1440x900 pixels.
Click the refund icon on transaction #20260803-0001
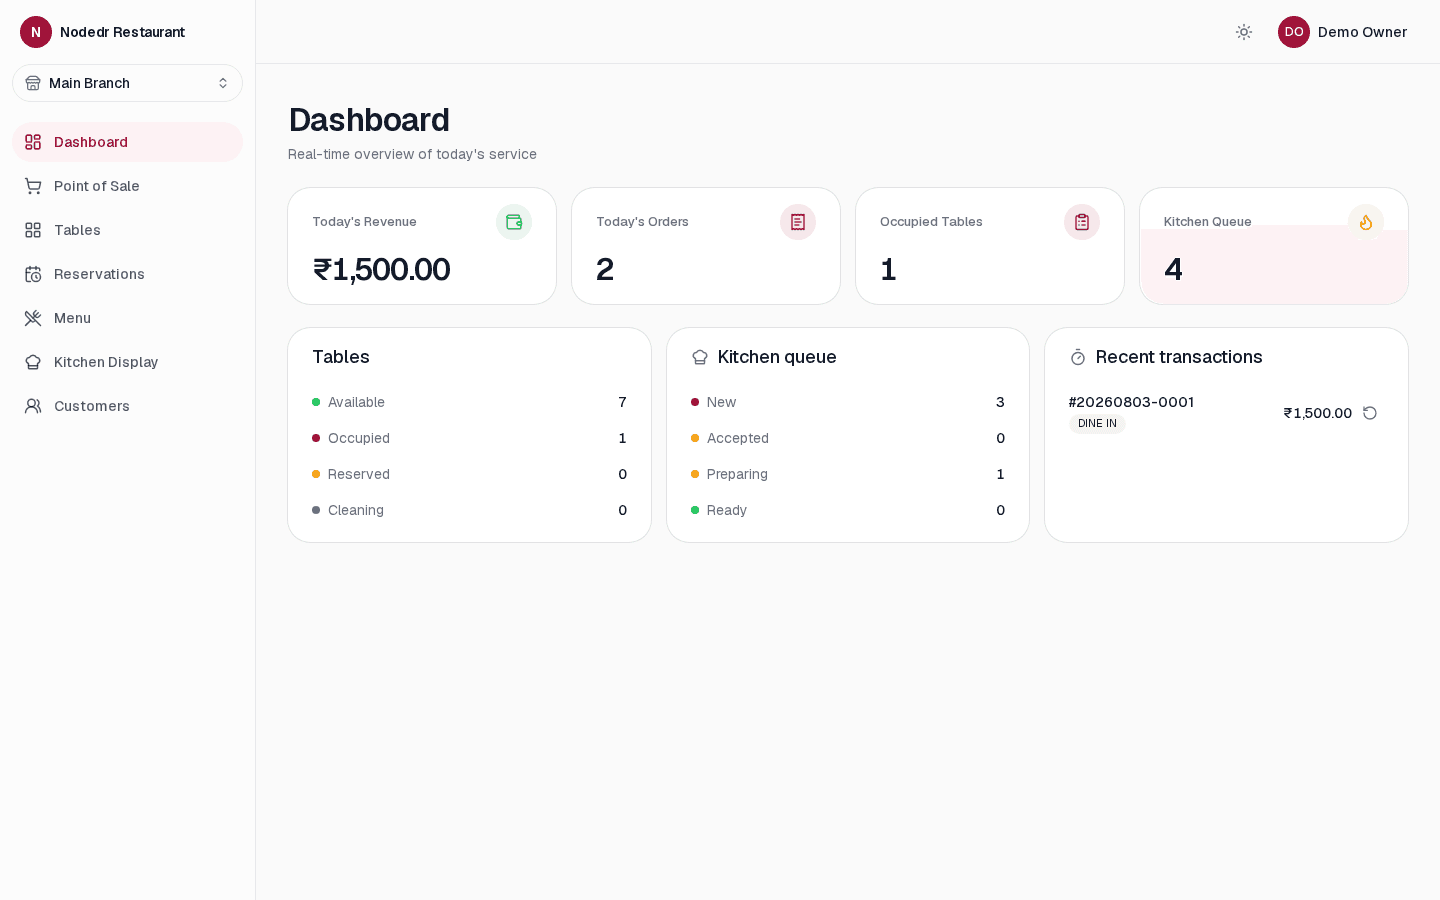click(1370, 413)
